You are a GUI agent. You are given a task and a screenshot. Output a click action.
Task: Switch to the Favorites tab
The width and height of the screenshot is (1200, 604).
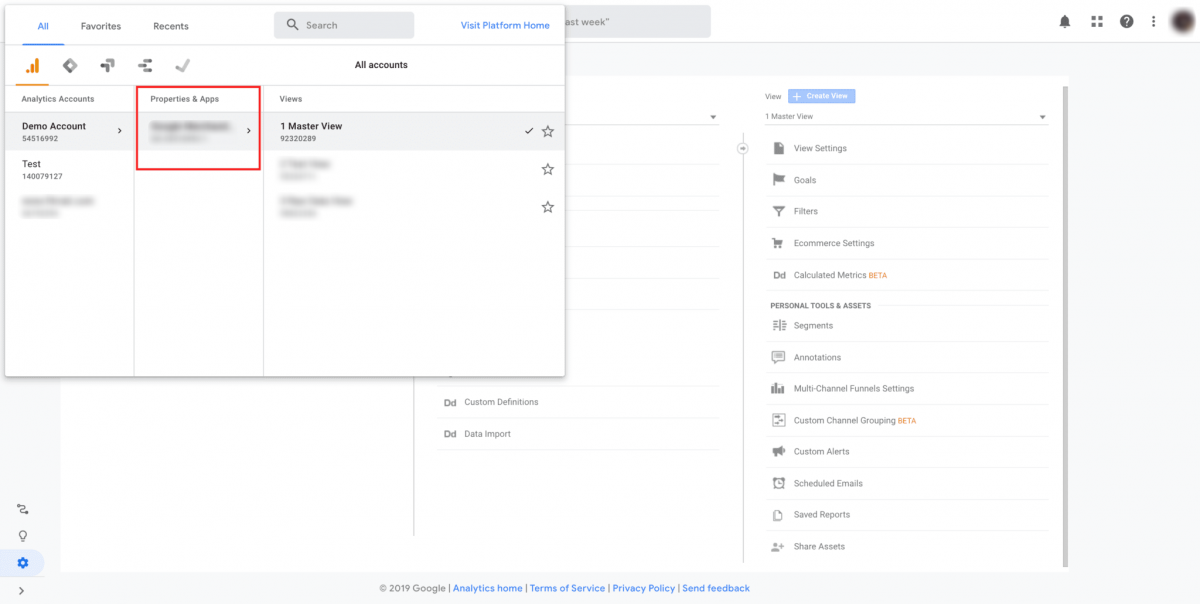pos(101,26)
